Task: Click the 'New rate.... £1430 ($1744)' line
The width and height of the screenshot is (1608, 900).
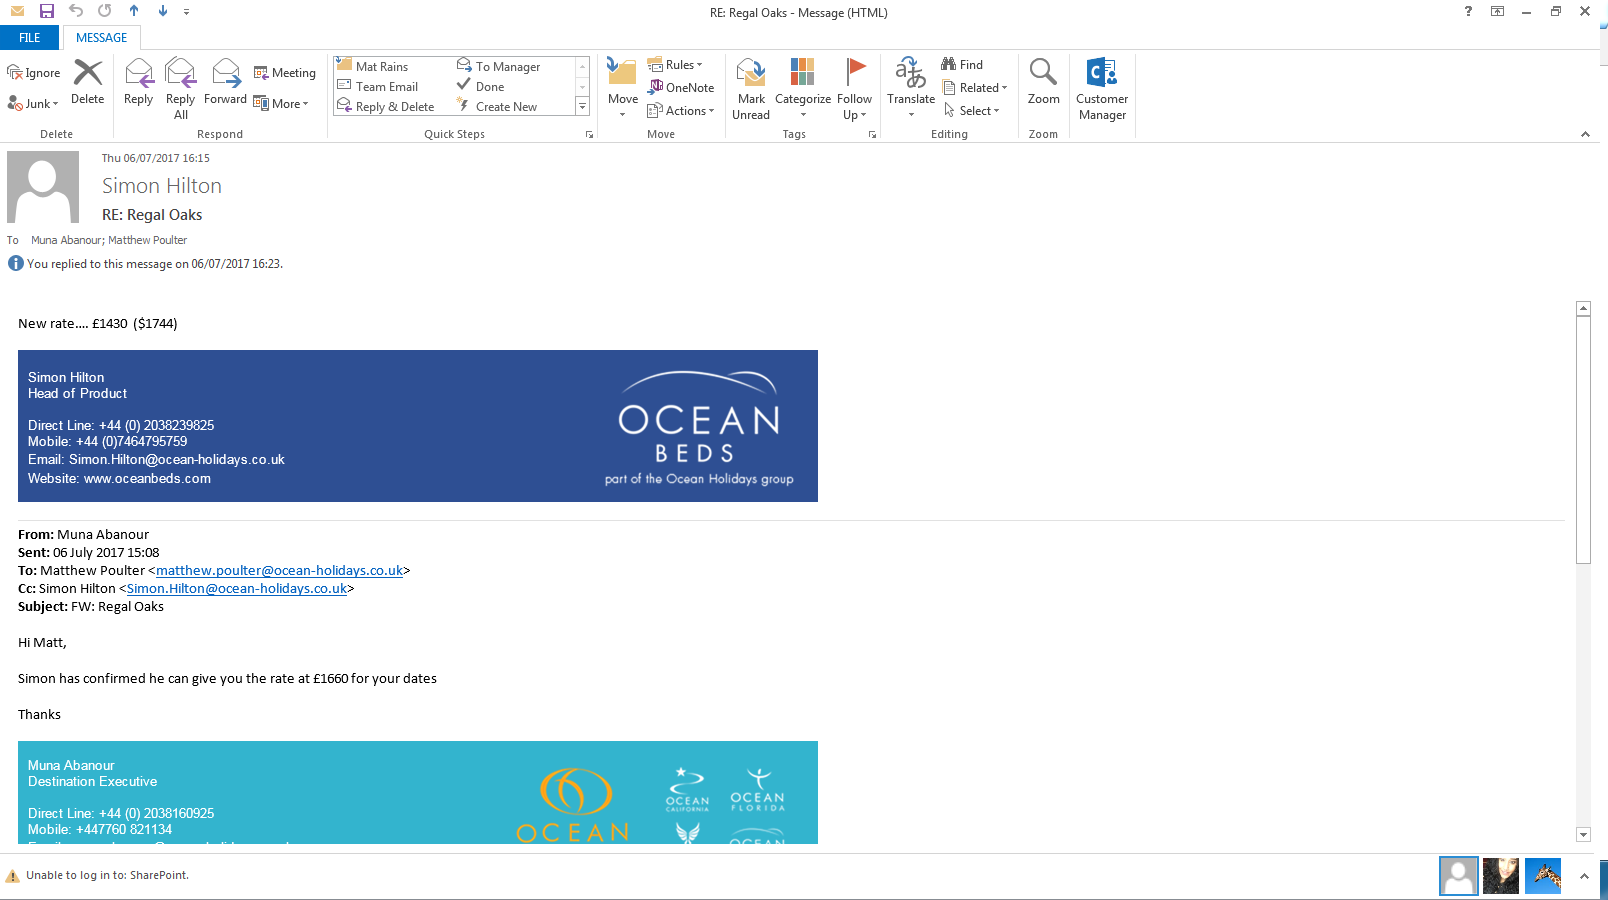Action: [98, 324]
